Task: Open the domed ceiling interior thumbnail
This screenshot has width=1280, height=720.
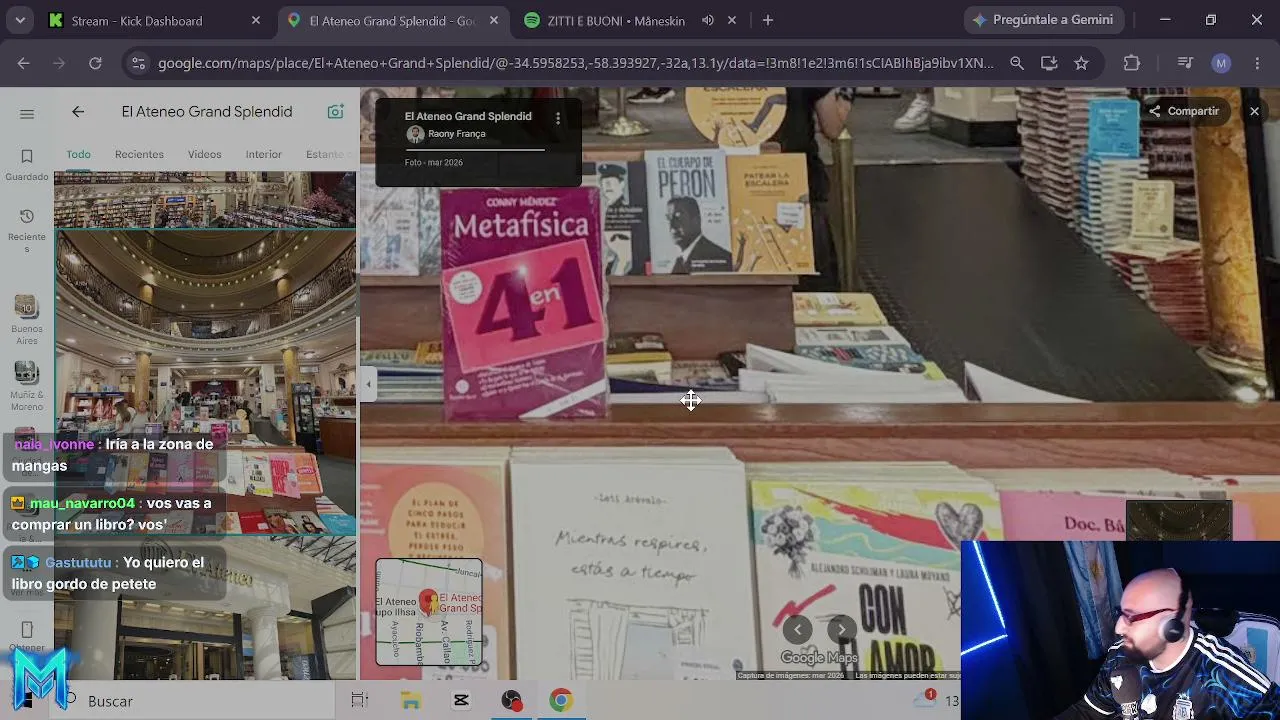Action: click(205, 382)
